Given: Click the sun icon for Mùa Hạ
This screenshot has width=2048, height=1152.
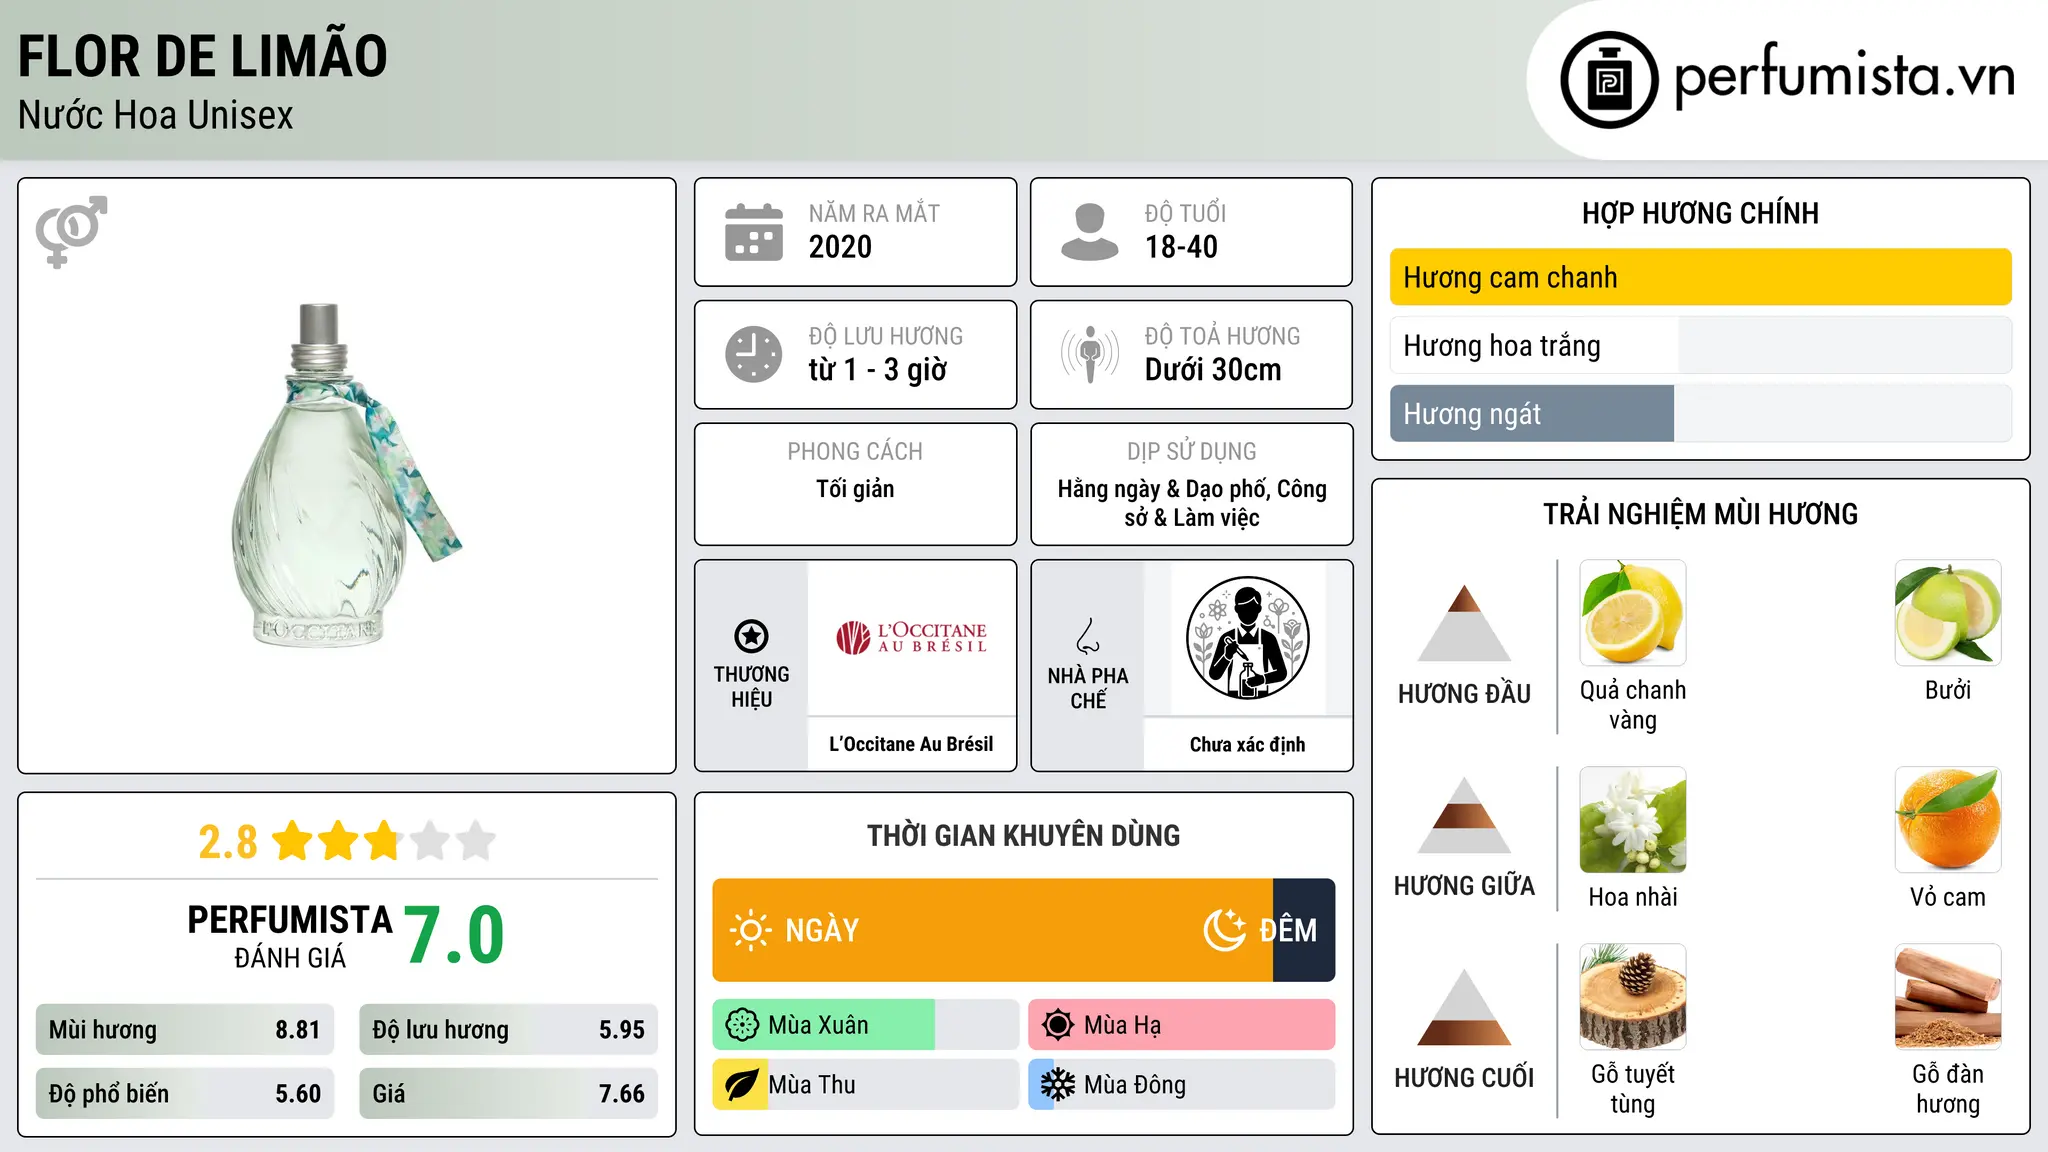Looking at the screenshot, I should click(1058, 1025).
